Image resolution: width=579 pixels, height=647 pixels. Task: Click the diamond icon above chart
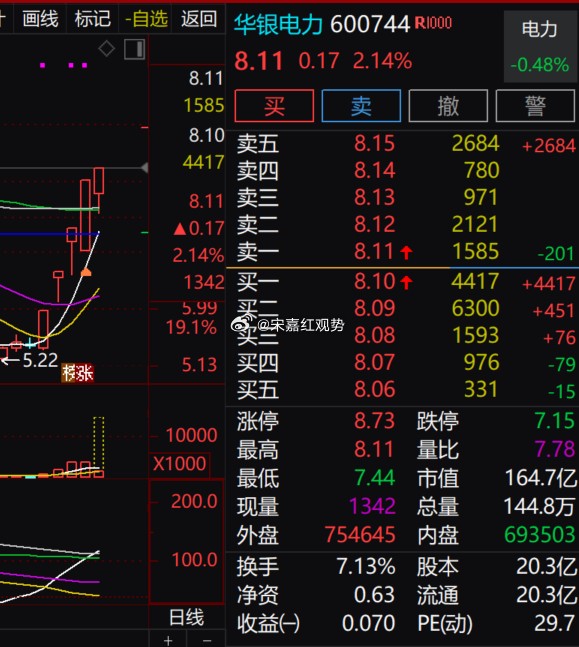(x=106, y=49)
